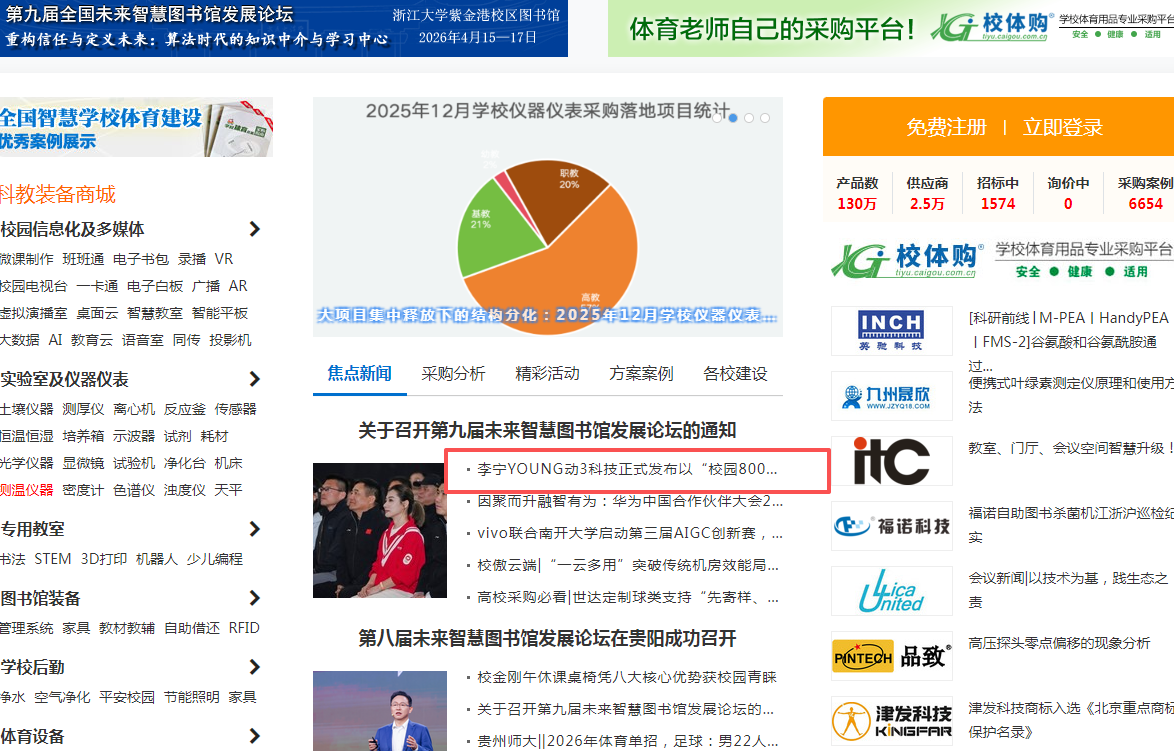Image resolution: width=1174 pixels, height=751 pixels.
Task: Click the Lica United brand logo
Action: [891, 590]
